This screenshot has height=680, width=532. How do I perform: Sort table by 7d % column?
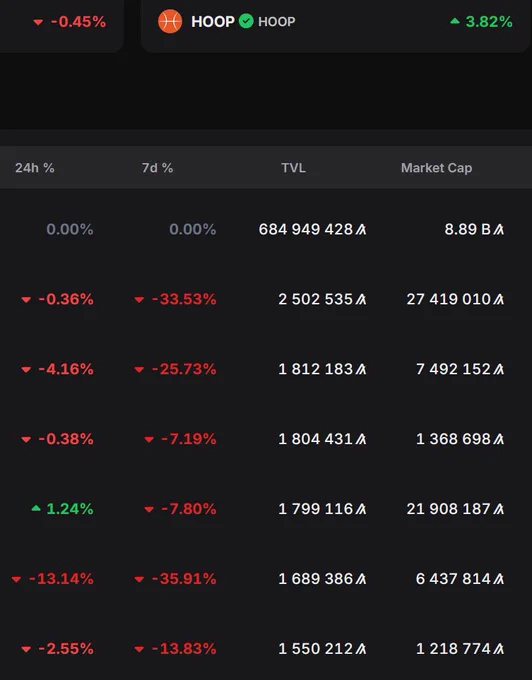tap(157, 168)
